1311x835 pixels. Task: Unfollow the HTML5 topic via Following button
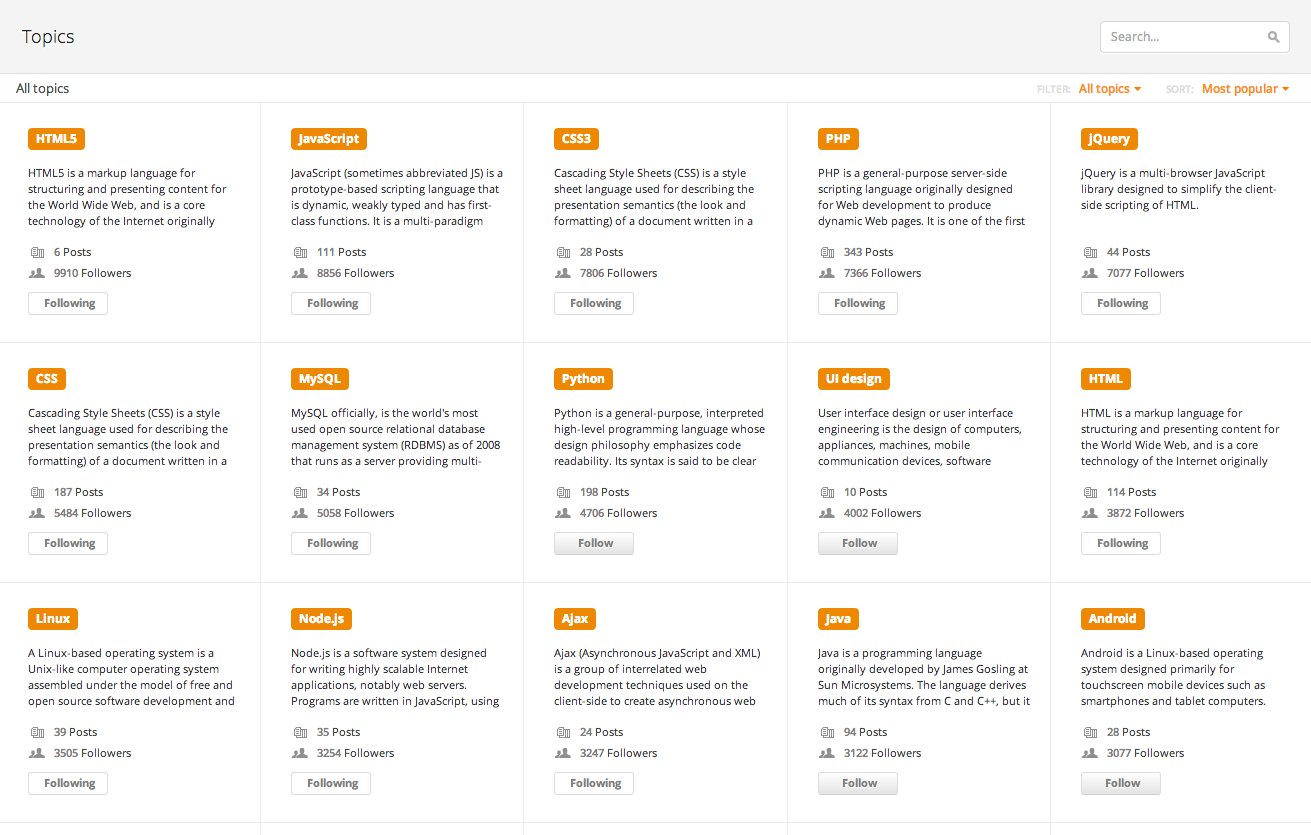pos(68,303)
